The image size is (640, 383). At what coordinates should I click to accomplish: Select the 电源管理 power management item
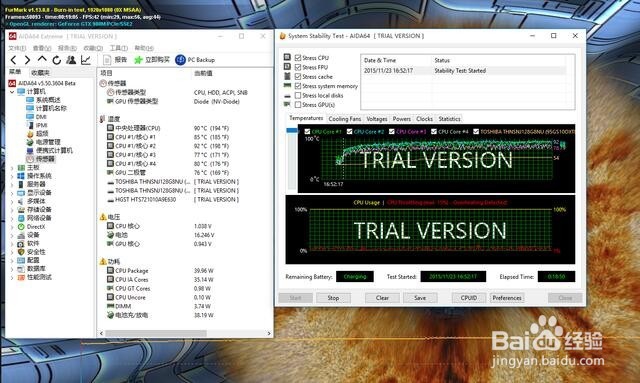coord(44,142)
